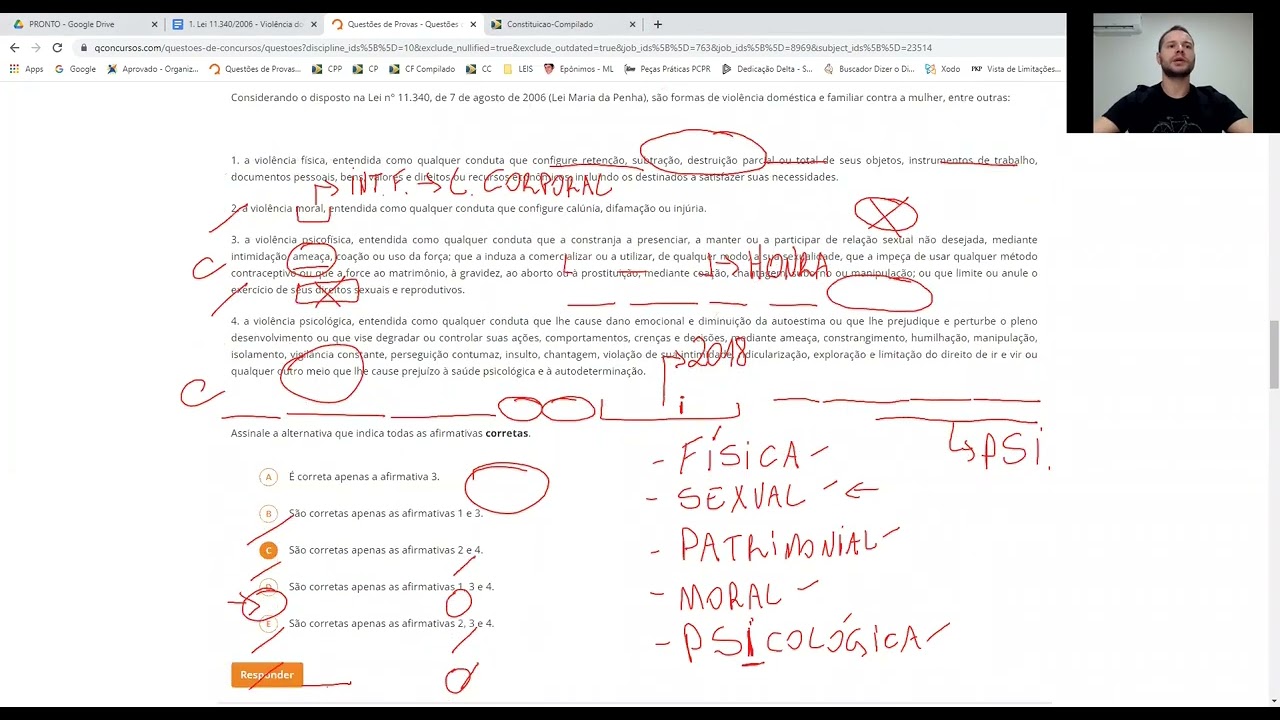Open the Apps bookmark shortcut
1280x720 pixels.
(27, 69)
